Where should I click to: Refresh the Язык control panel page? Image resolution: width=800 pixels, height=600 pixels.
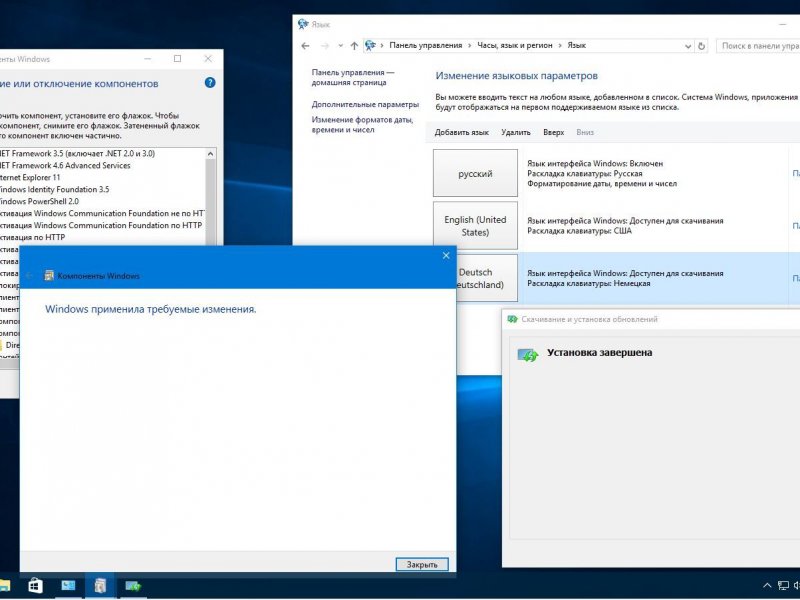pyautogui.click(x=702, y=46)
